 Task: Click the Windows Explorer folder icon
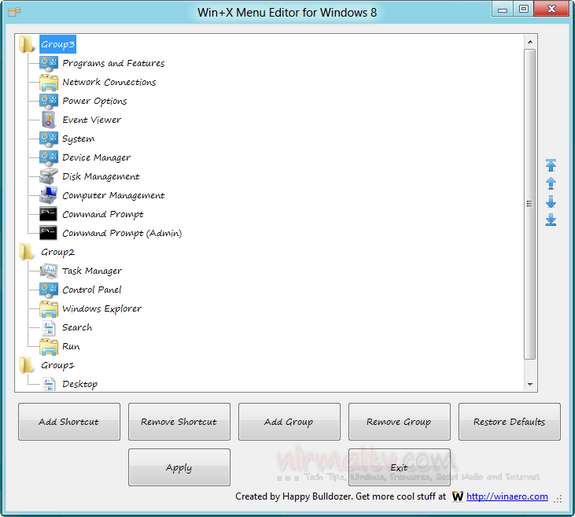coord(48,309)
